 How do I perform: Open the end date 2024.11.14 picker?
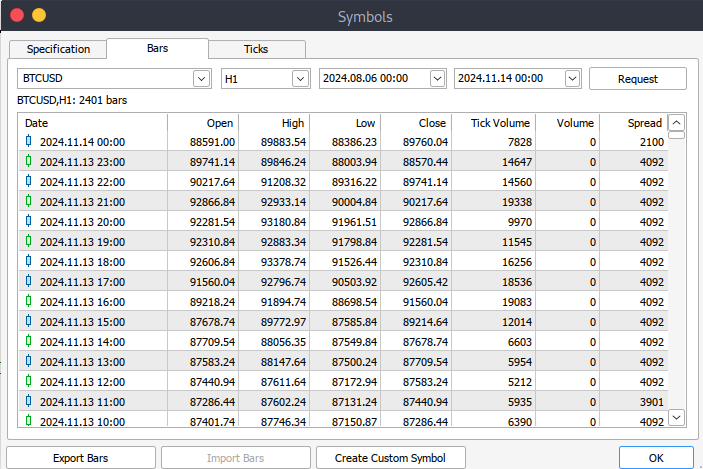pyautogui.click(x=572, y=78)
